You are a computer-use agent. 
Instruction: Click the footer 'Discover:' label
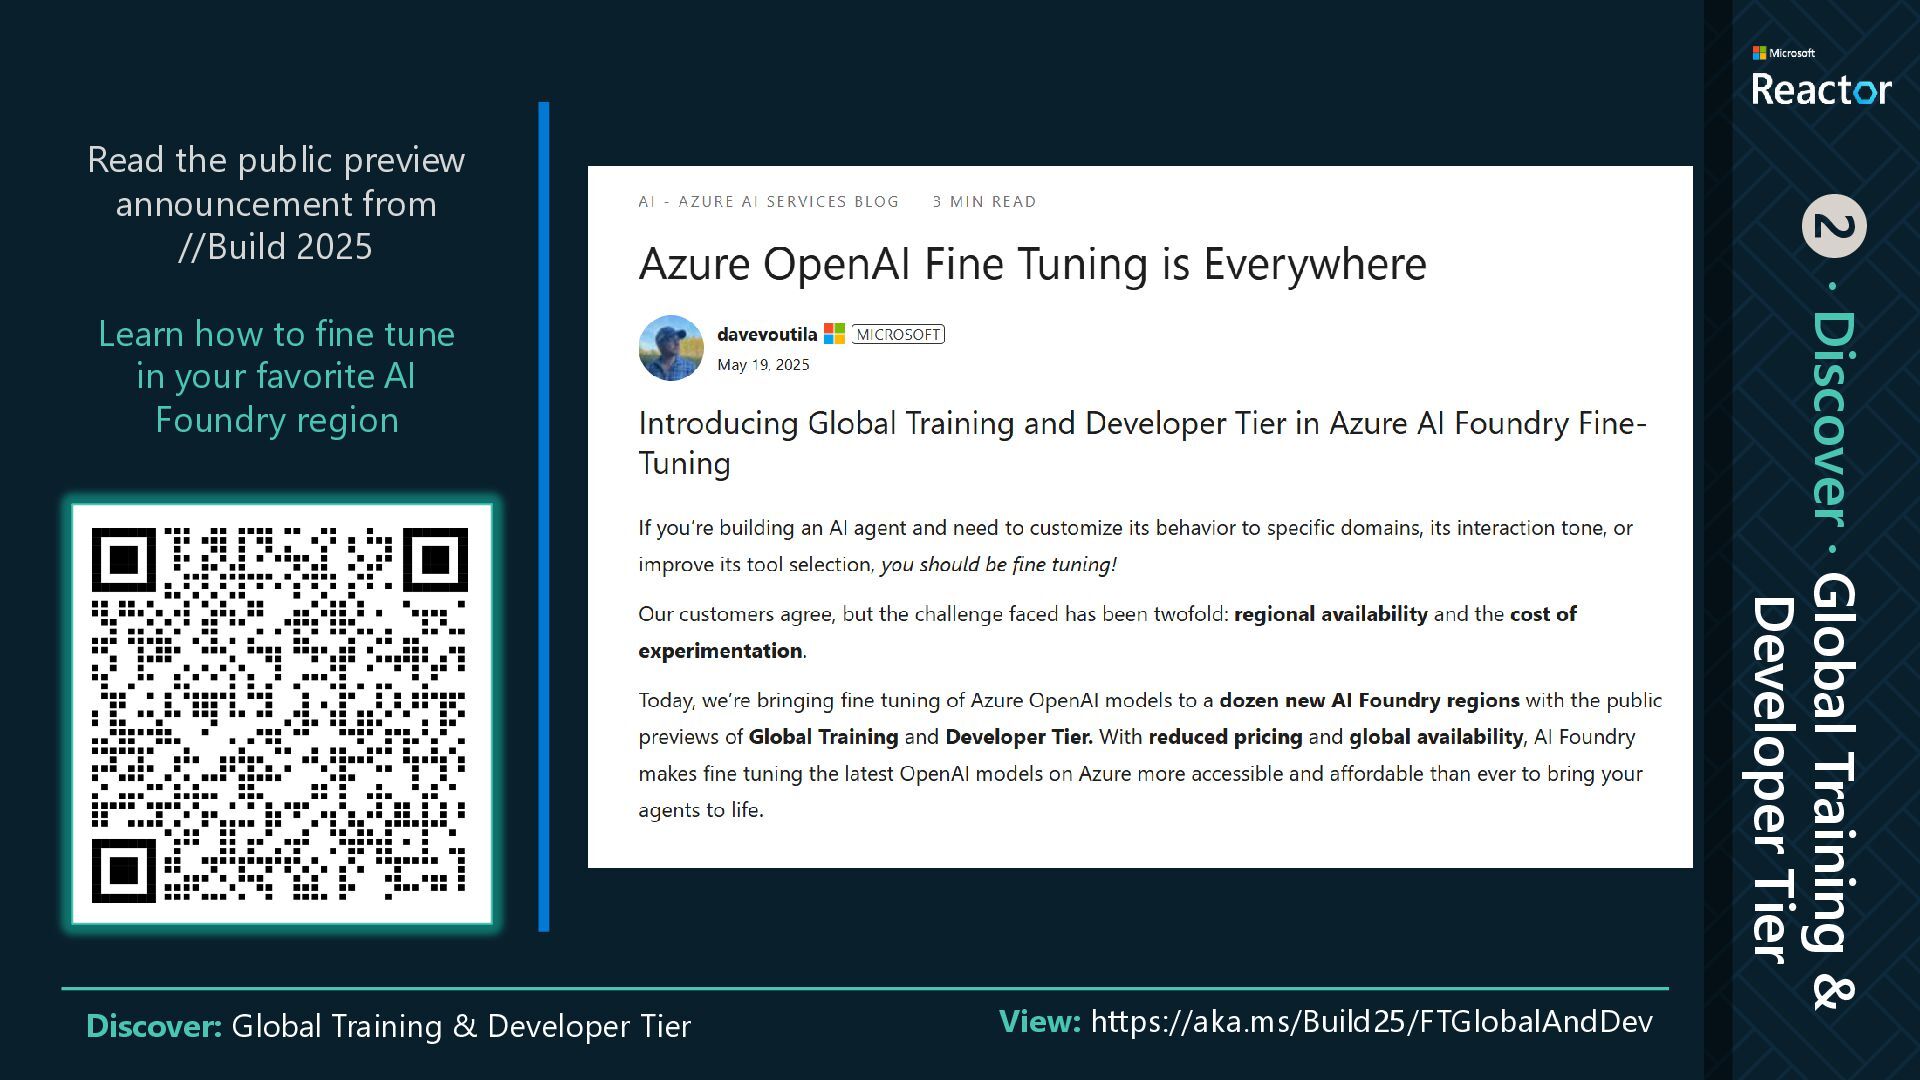(x=154, y=1026)
